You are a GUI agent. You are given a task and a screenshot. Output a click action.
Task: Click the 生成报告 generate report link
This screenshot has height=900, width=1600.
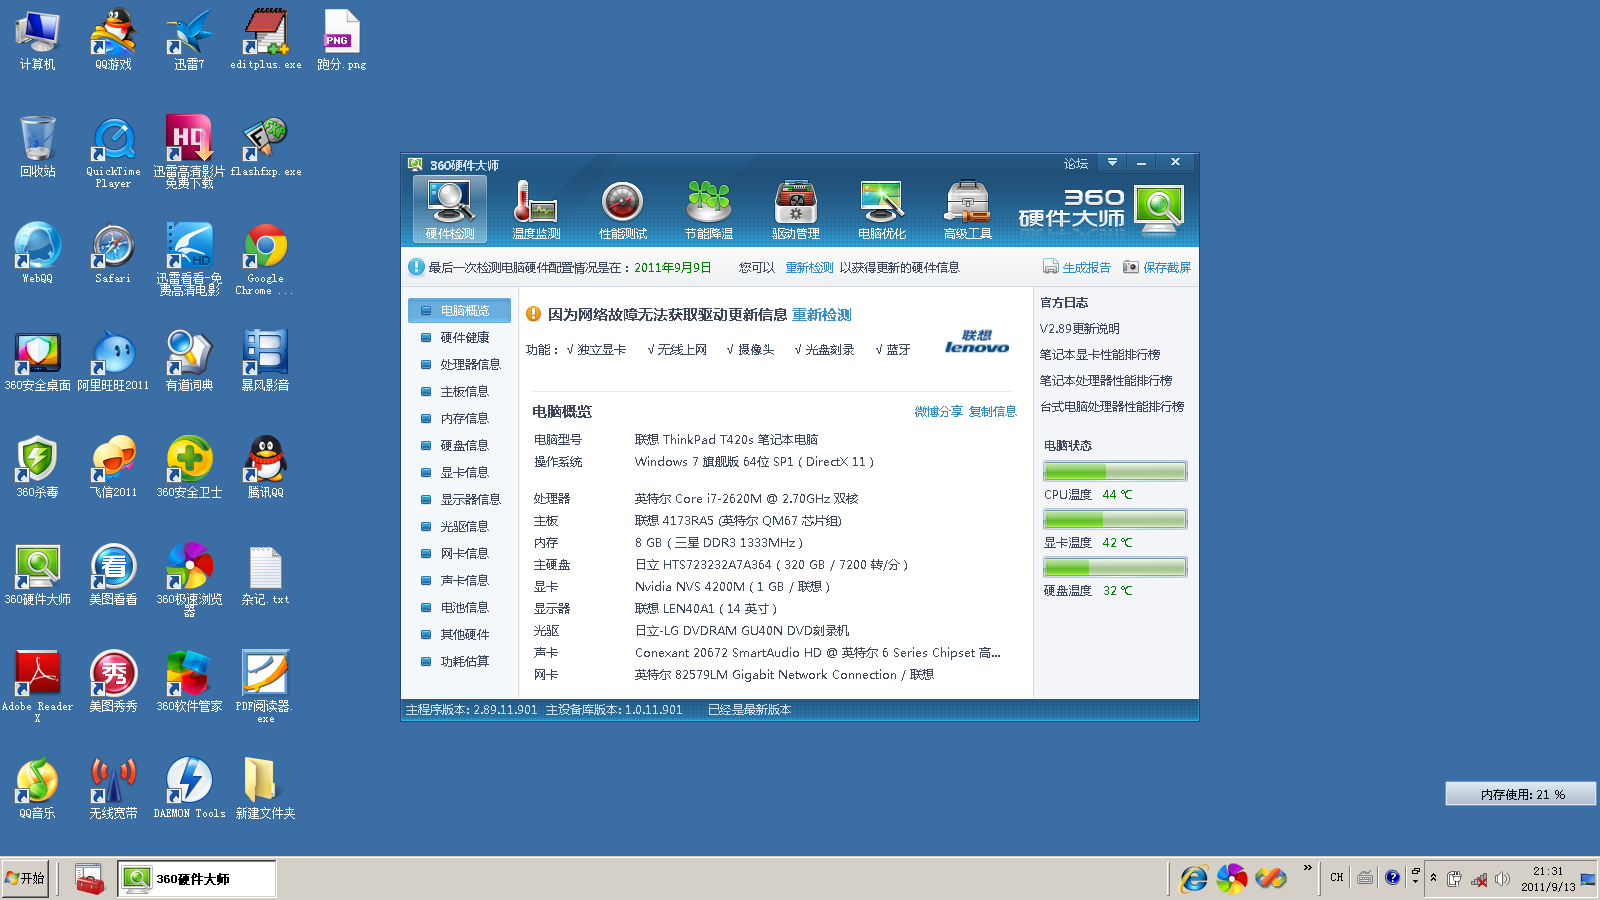[x=1077, y=267]
